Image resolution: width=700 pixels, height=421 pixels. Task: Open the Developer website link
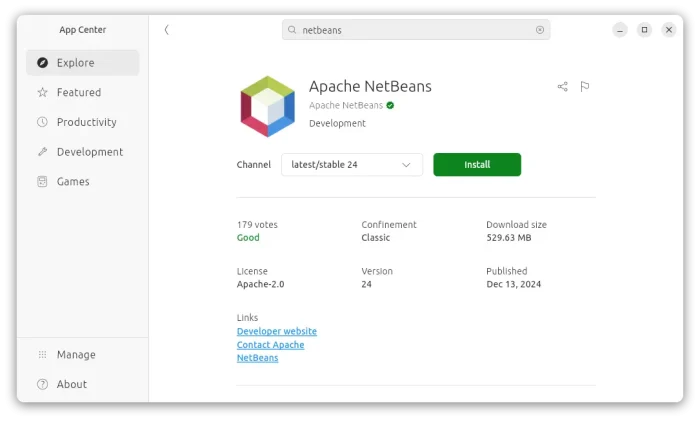pyautogui.click(x=277, y=331)
